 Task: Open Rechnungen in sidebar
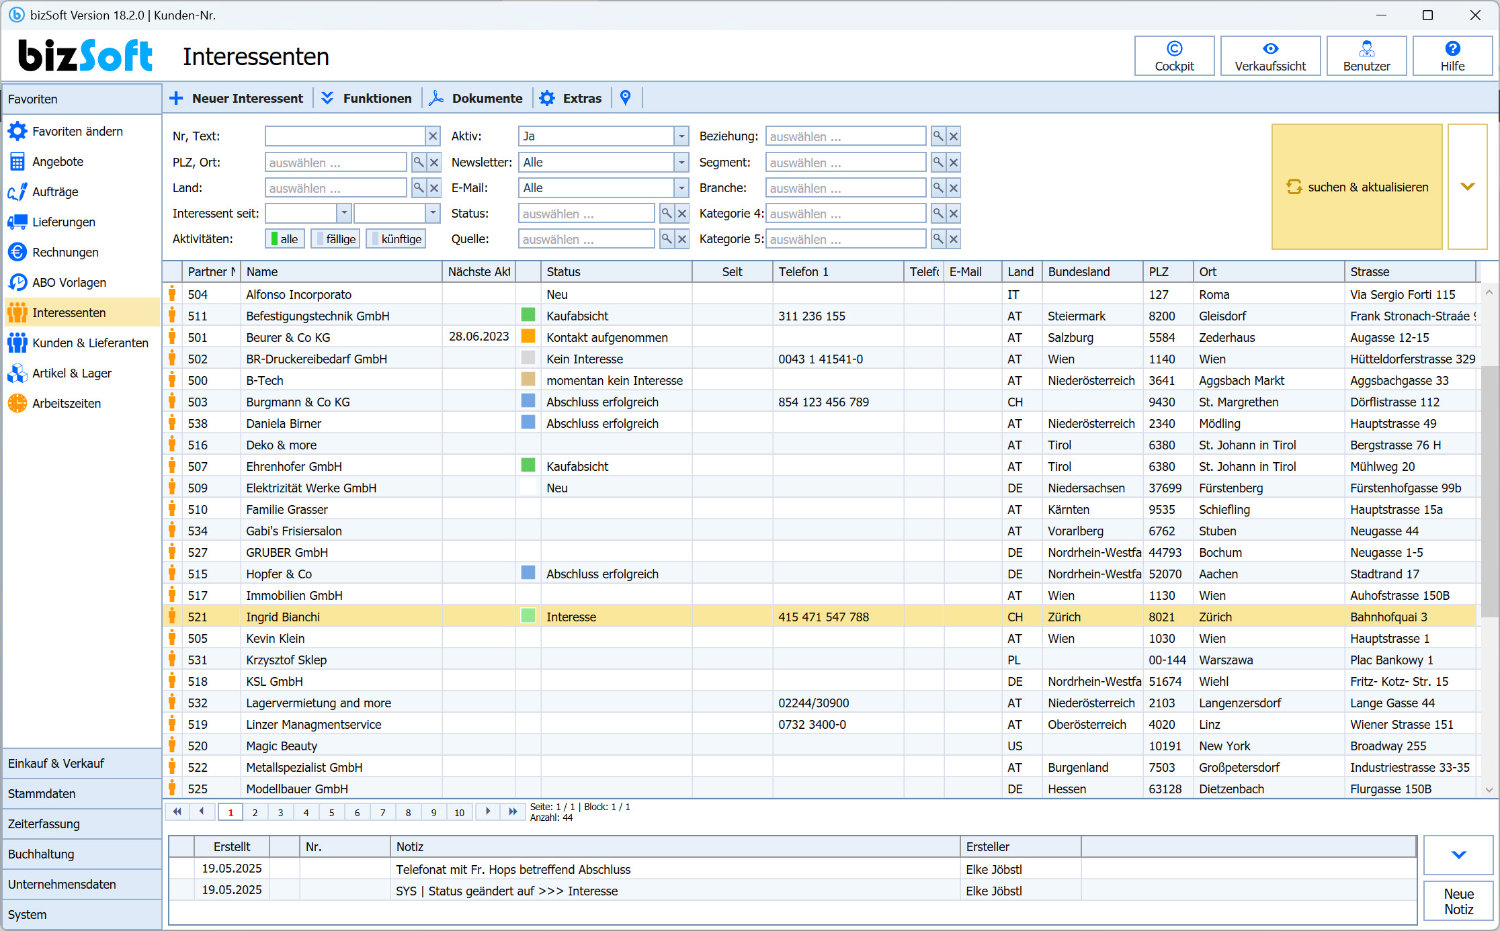point(65,252)
